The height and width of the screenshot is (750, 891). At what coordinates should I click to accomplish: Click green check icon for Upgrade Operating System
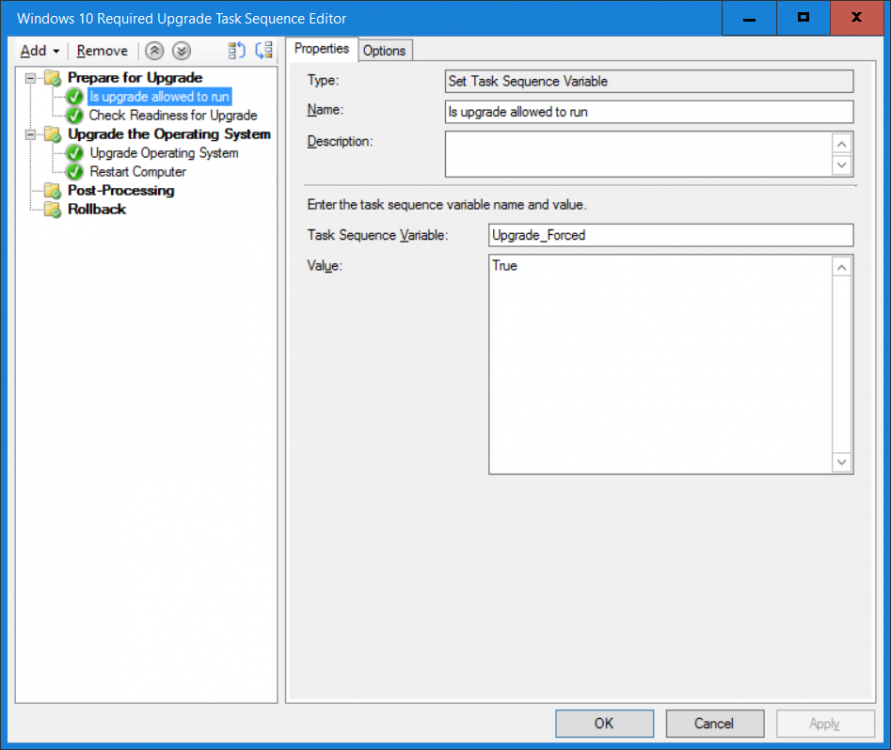[74, 153]
